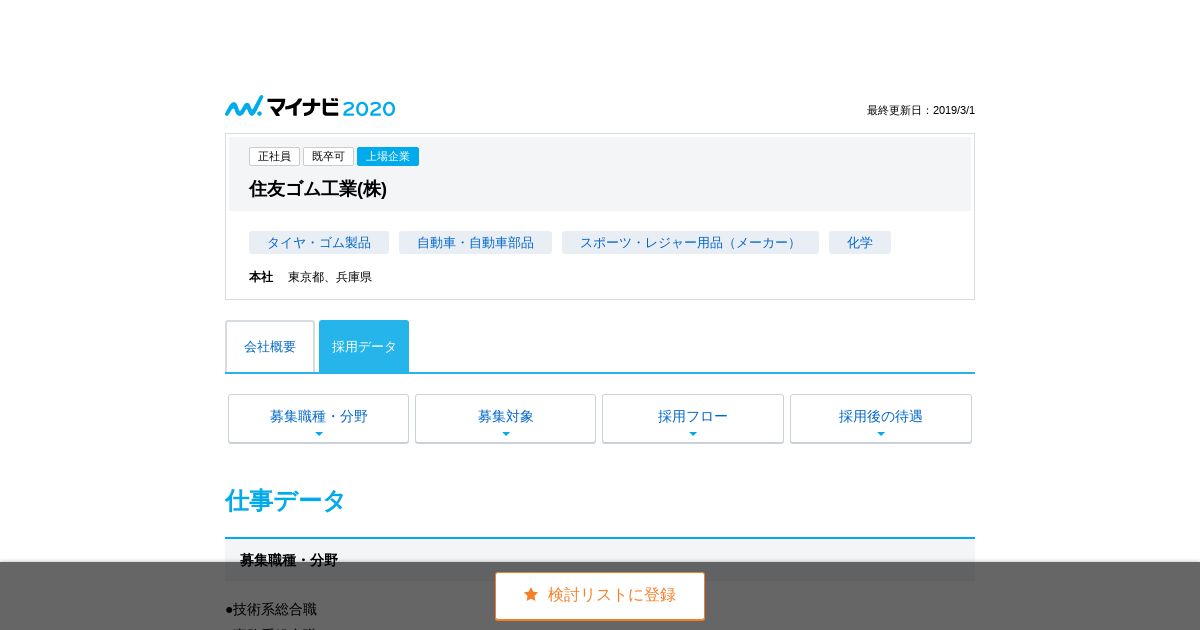Click the マイナビ2020 logo

(x=310, y=107)
